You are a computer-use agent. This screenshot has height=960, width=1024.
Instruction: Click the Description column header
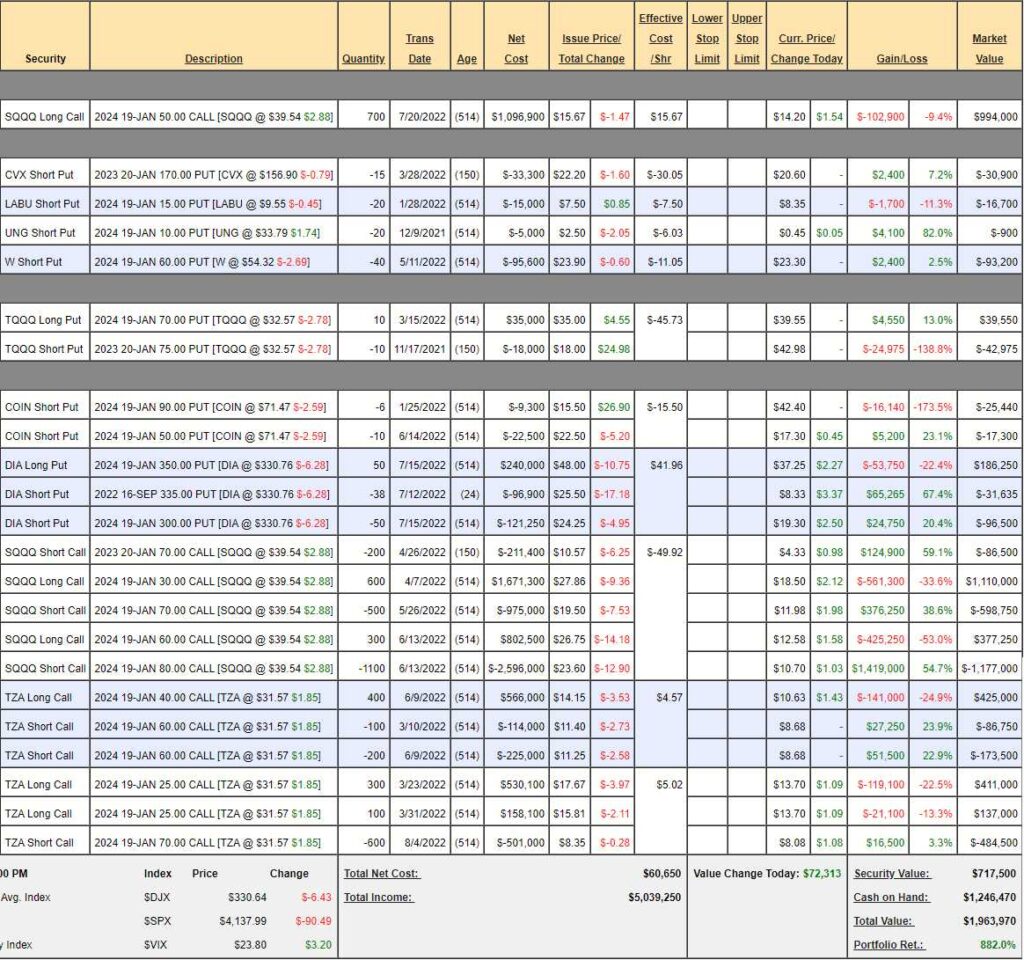click(x=213, y=58)
